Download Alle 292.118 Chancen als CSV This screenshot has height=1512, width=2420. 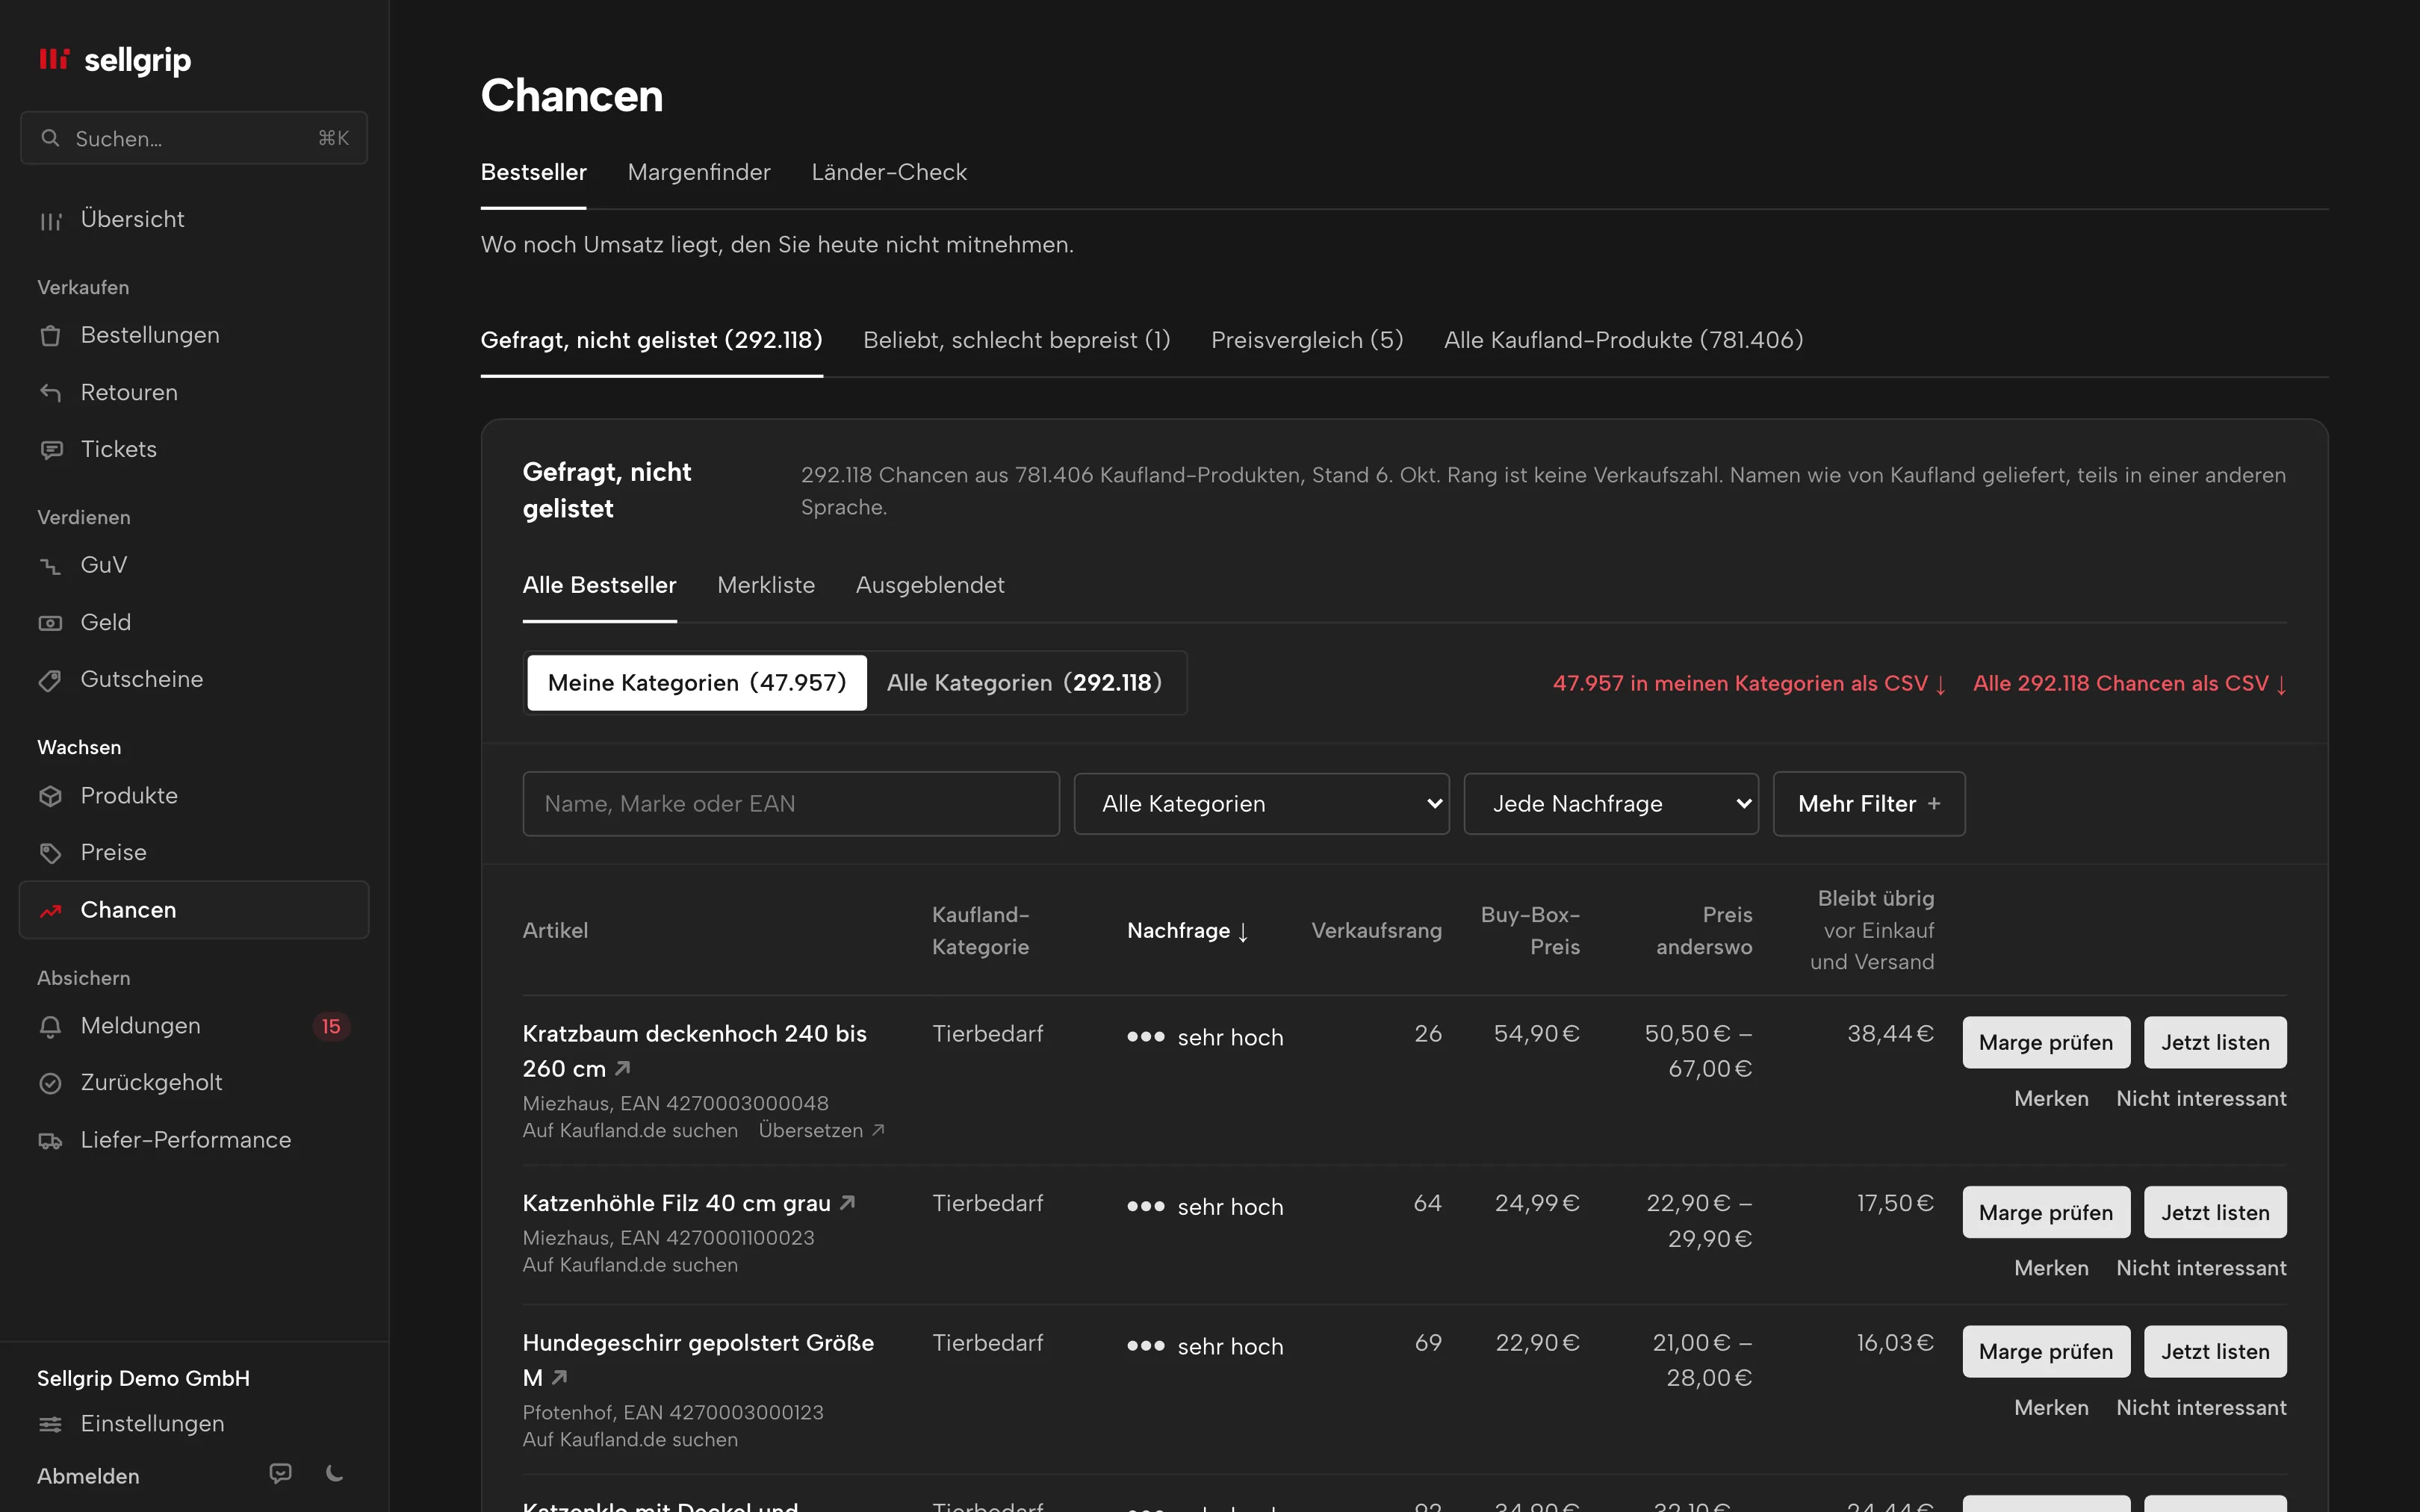(2130, 684)
